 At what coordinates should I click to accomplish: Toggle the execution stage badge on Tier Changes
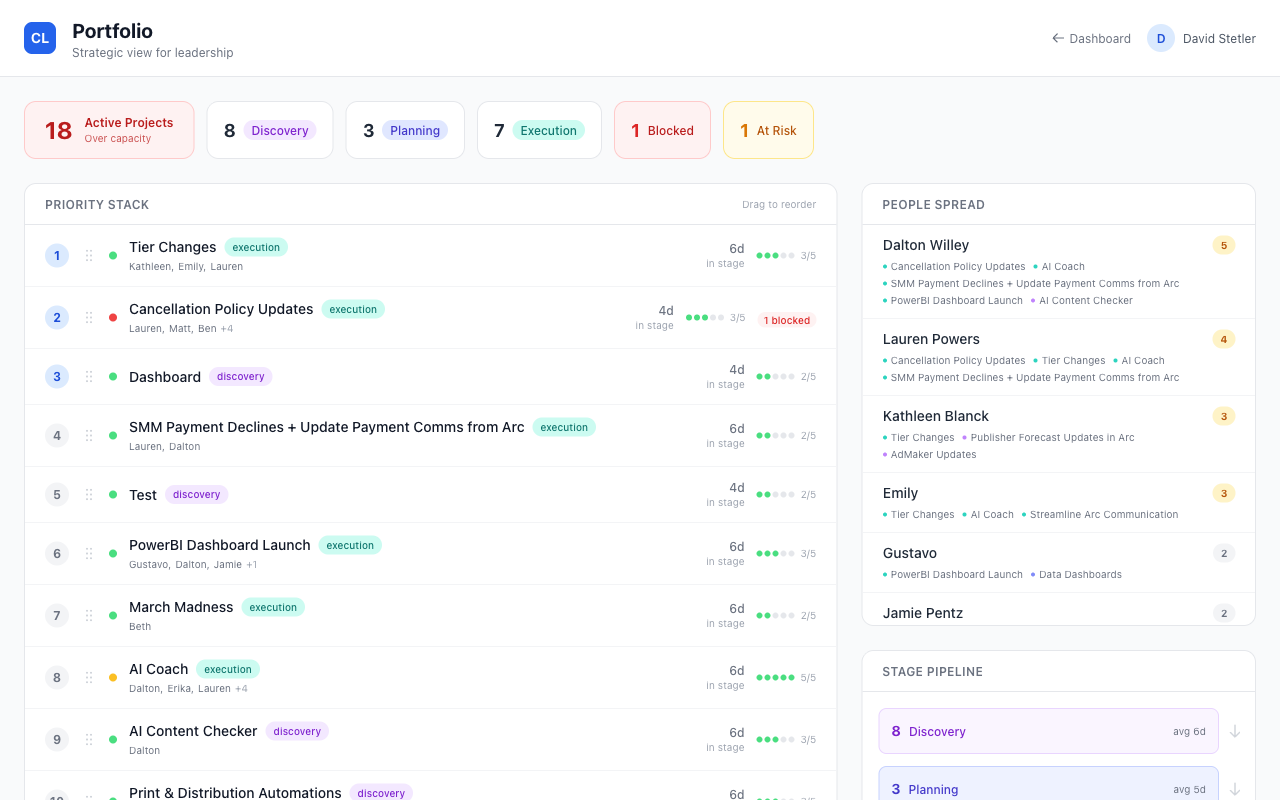tap(256, 247)
